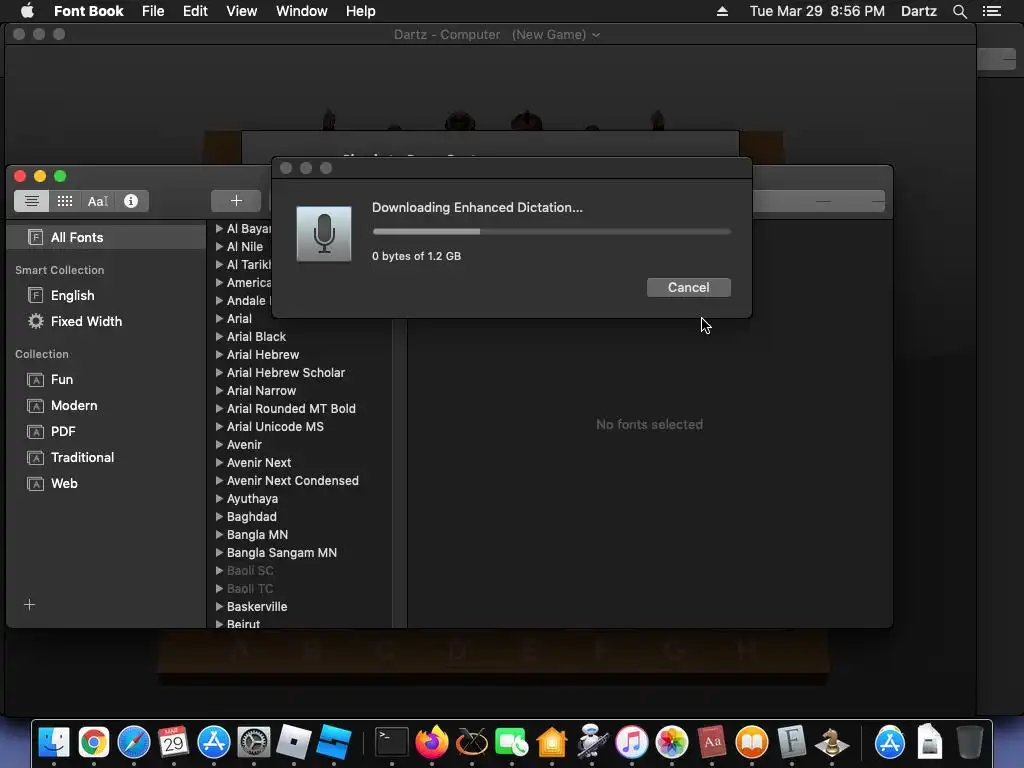1024x768 pixels.
Task: Select the All Fonts library
Action: 106,238
